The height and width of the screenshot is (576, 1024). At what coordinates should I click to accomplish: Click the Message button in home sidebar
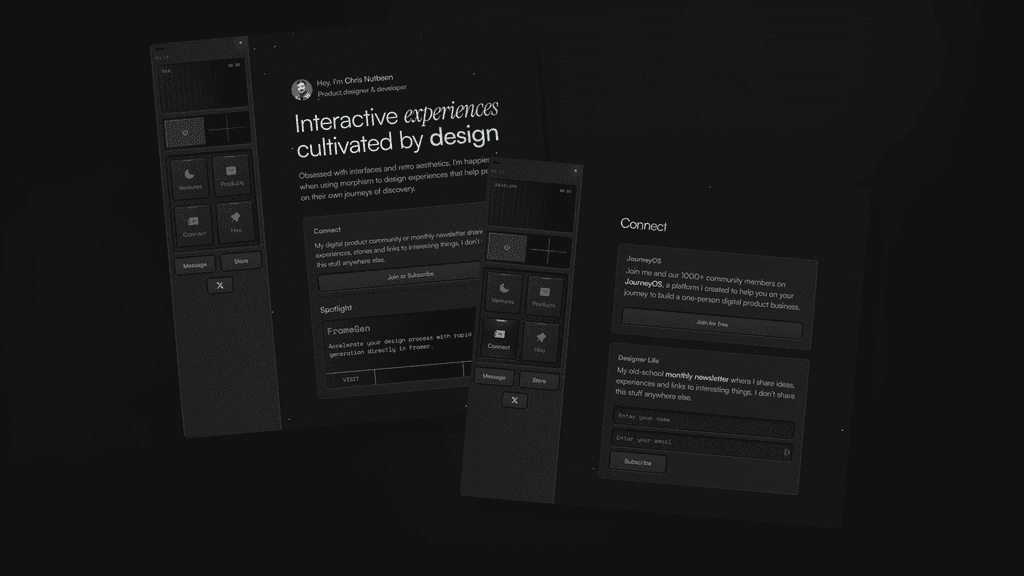195,265
